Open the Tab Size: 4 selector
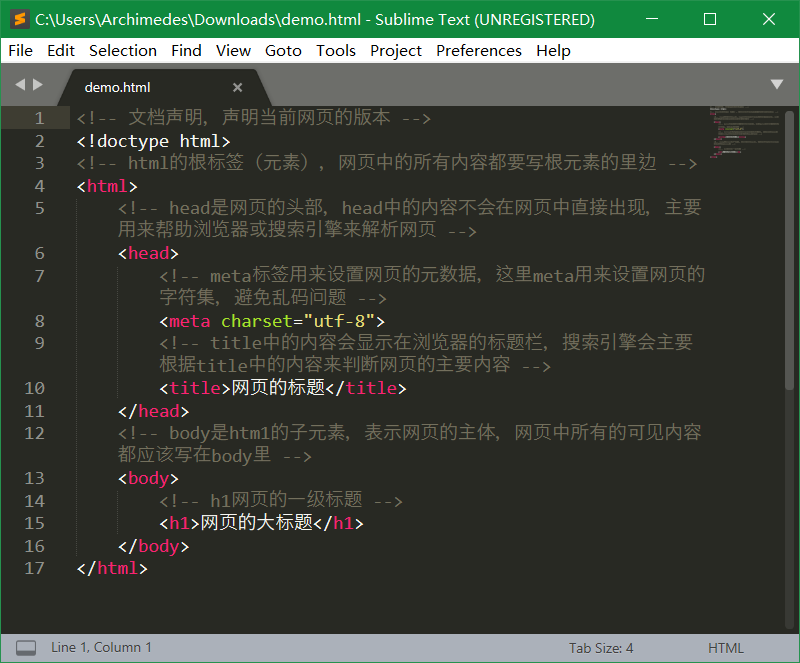The height and width of the screenshot is (663, 800). 600,647
